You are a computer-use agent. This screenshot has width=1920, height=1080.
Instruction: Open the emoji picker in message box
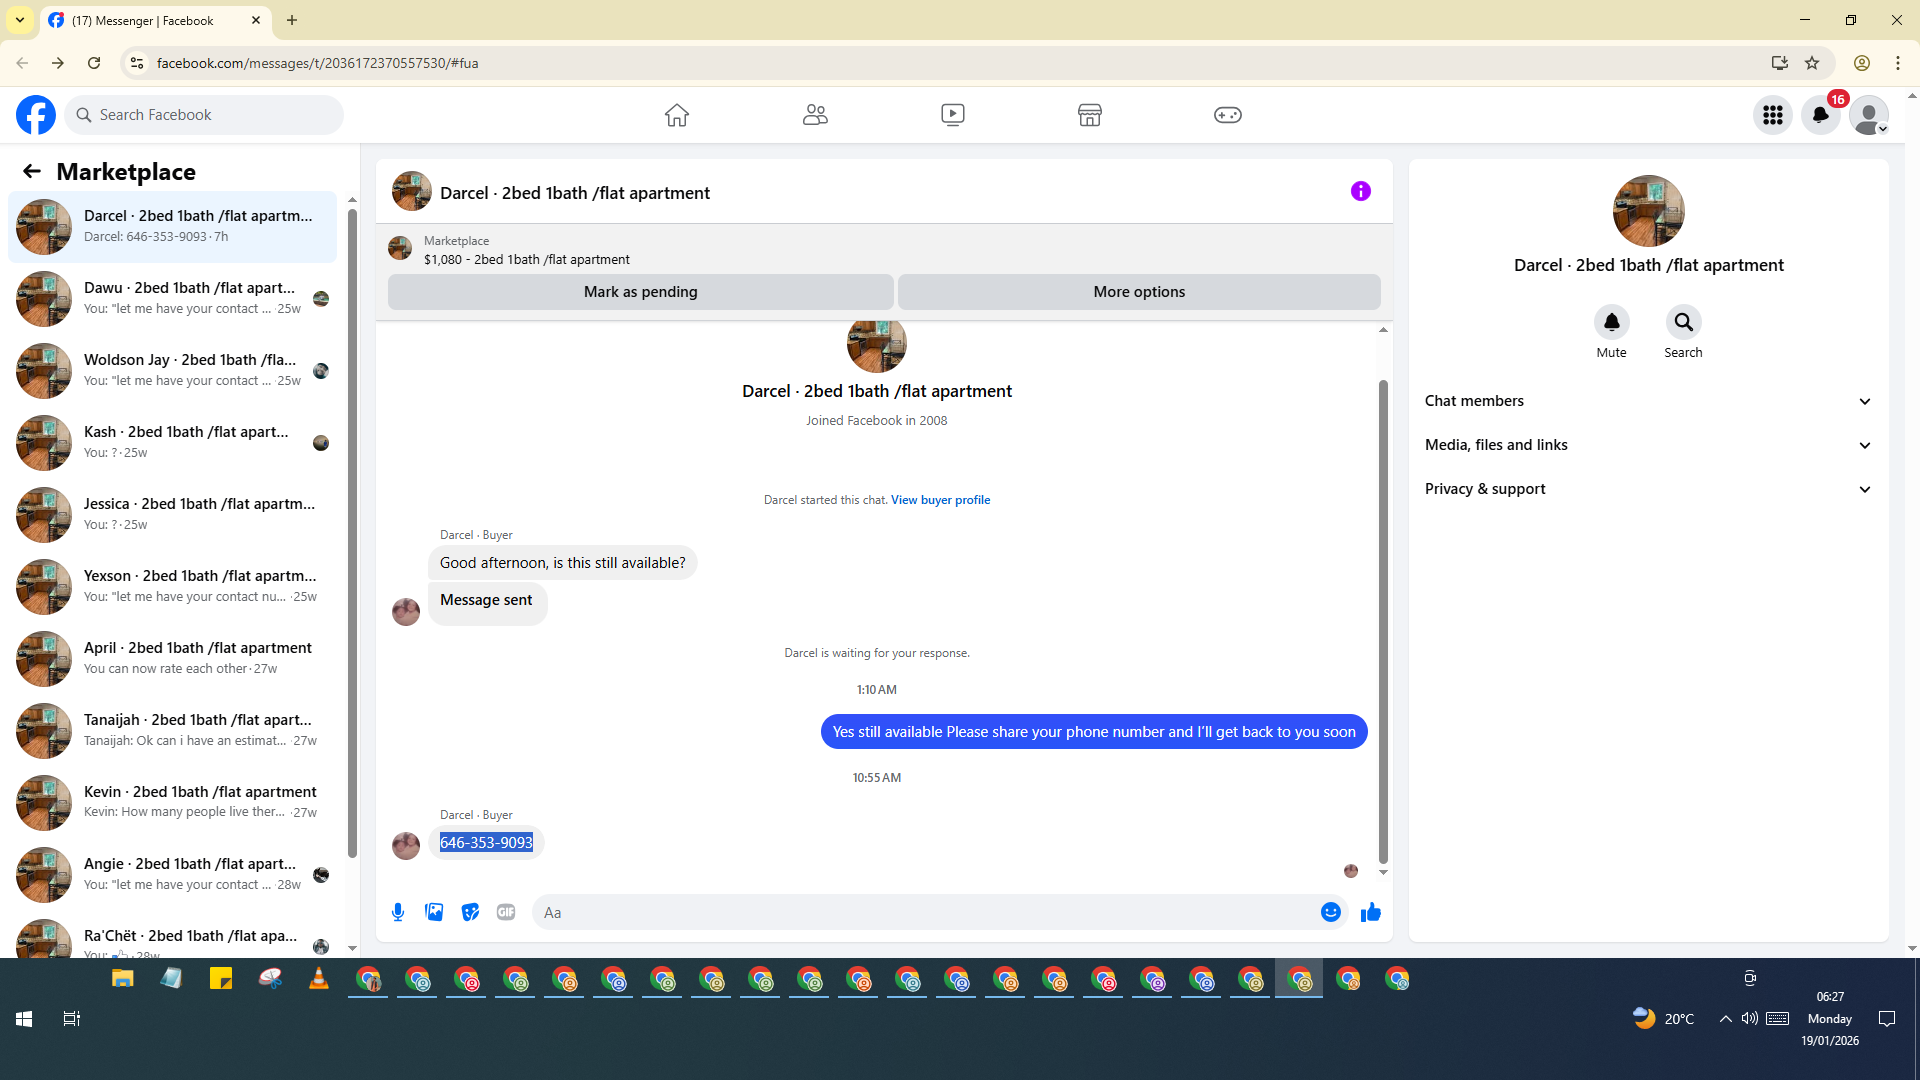point(1330,912)
